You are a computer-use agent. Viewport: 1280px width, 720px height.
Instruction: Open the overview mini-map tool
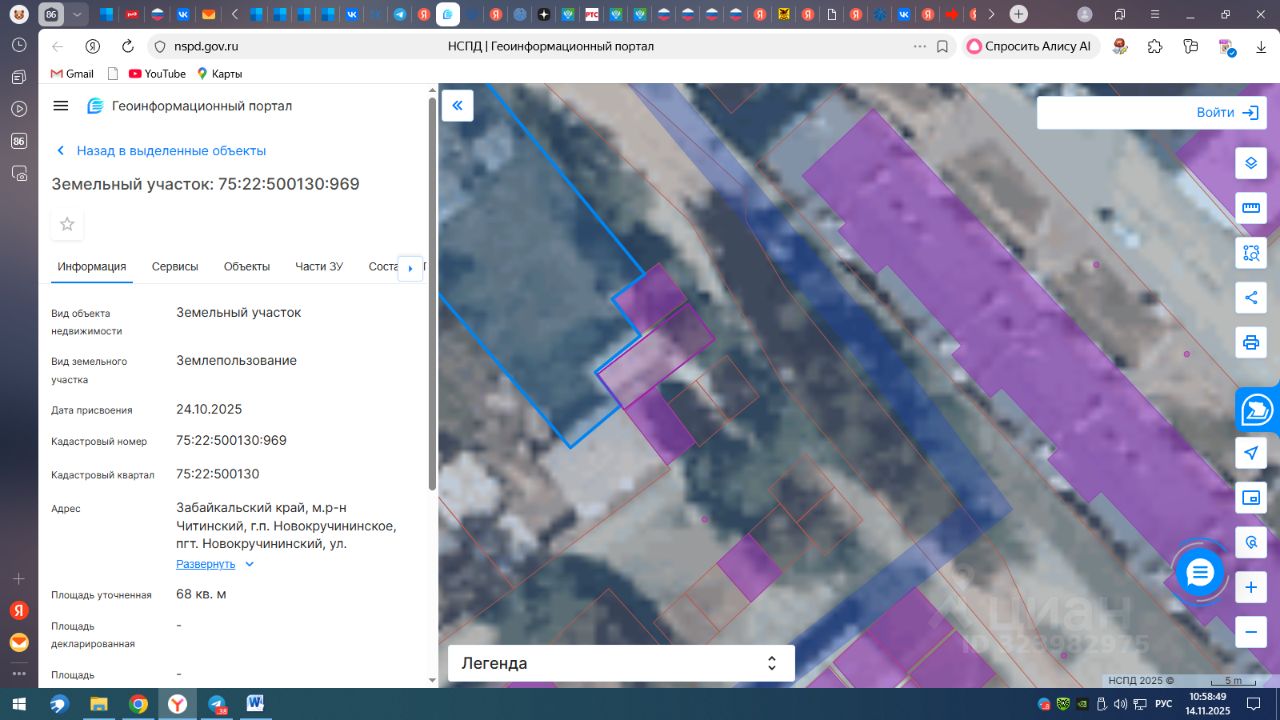pyautogui.click(x=1250, y=498)
